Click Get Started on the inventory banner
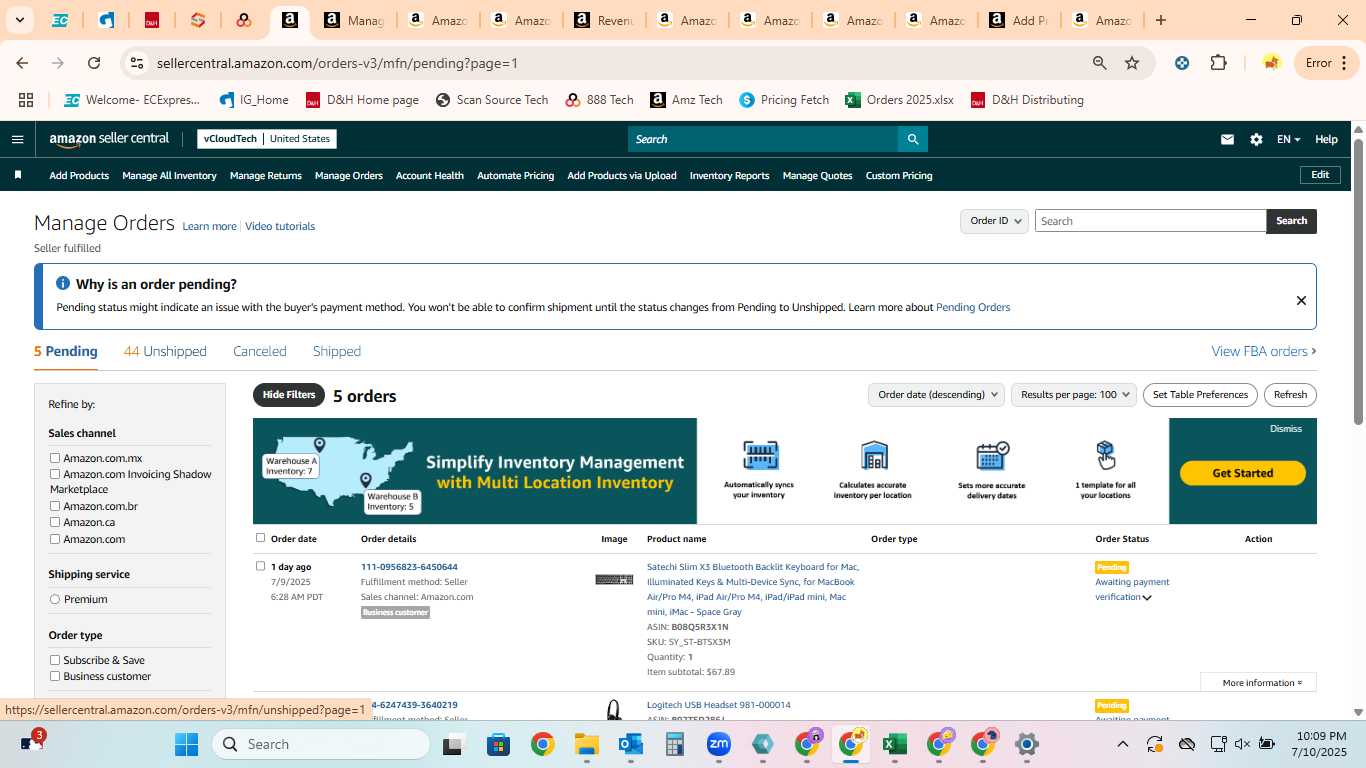 coord(1243,473)
